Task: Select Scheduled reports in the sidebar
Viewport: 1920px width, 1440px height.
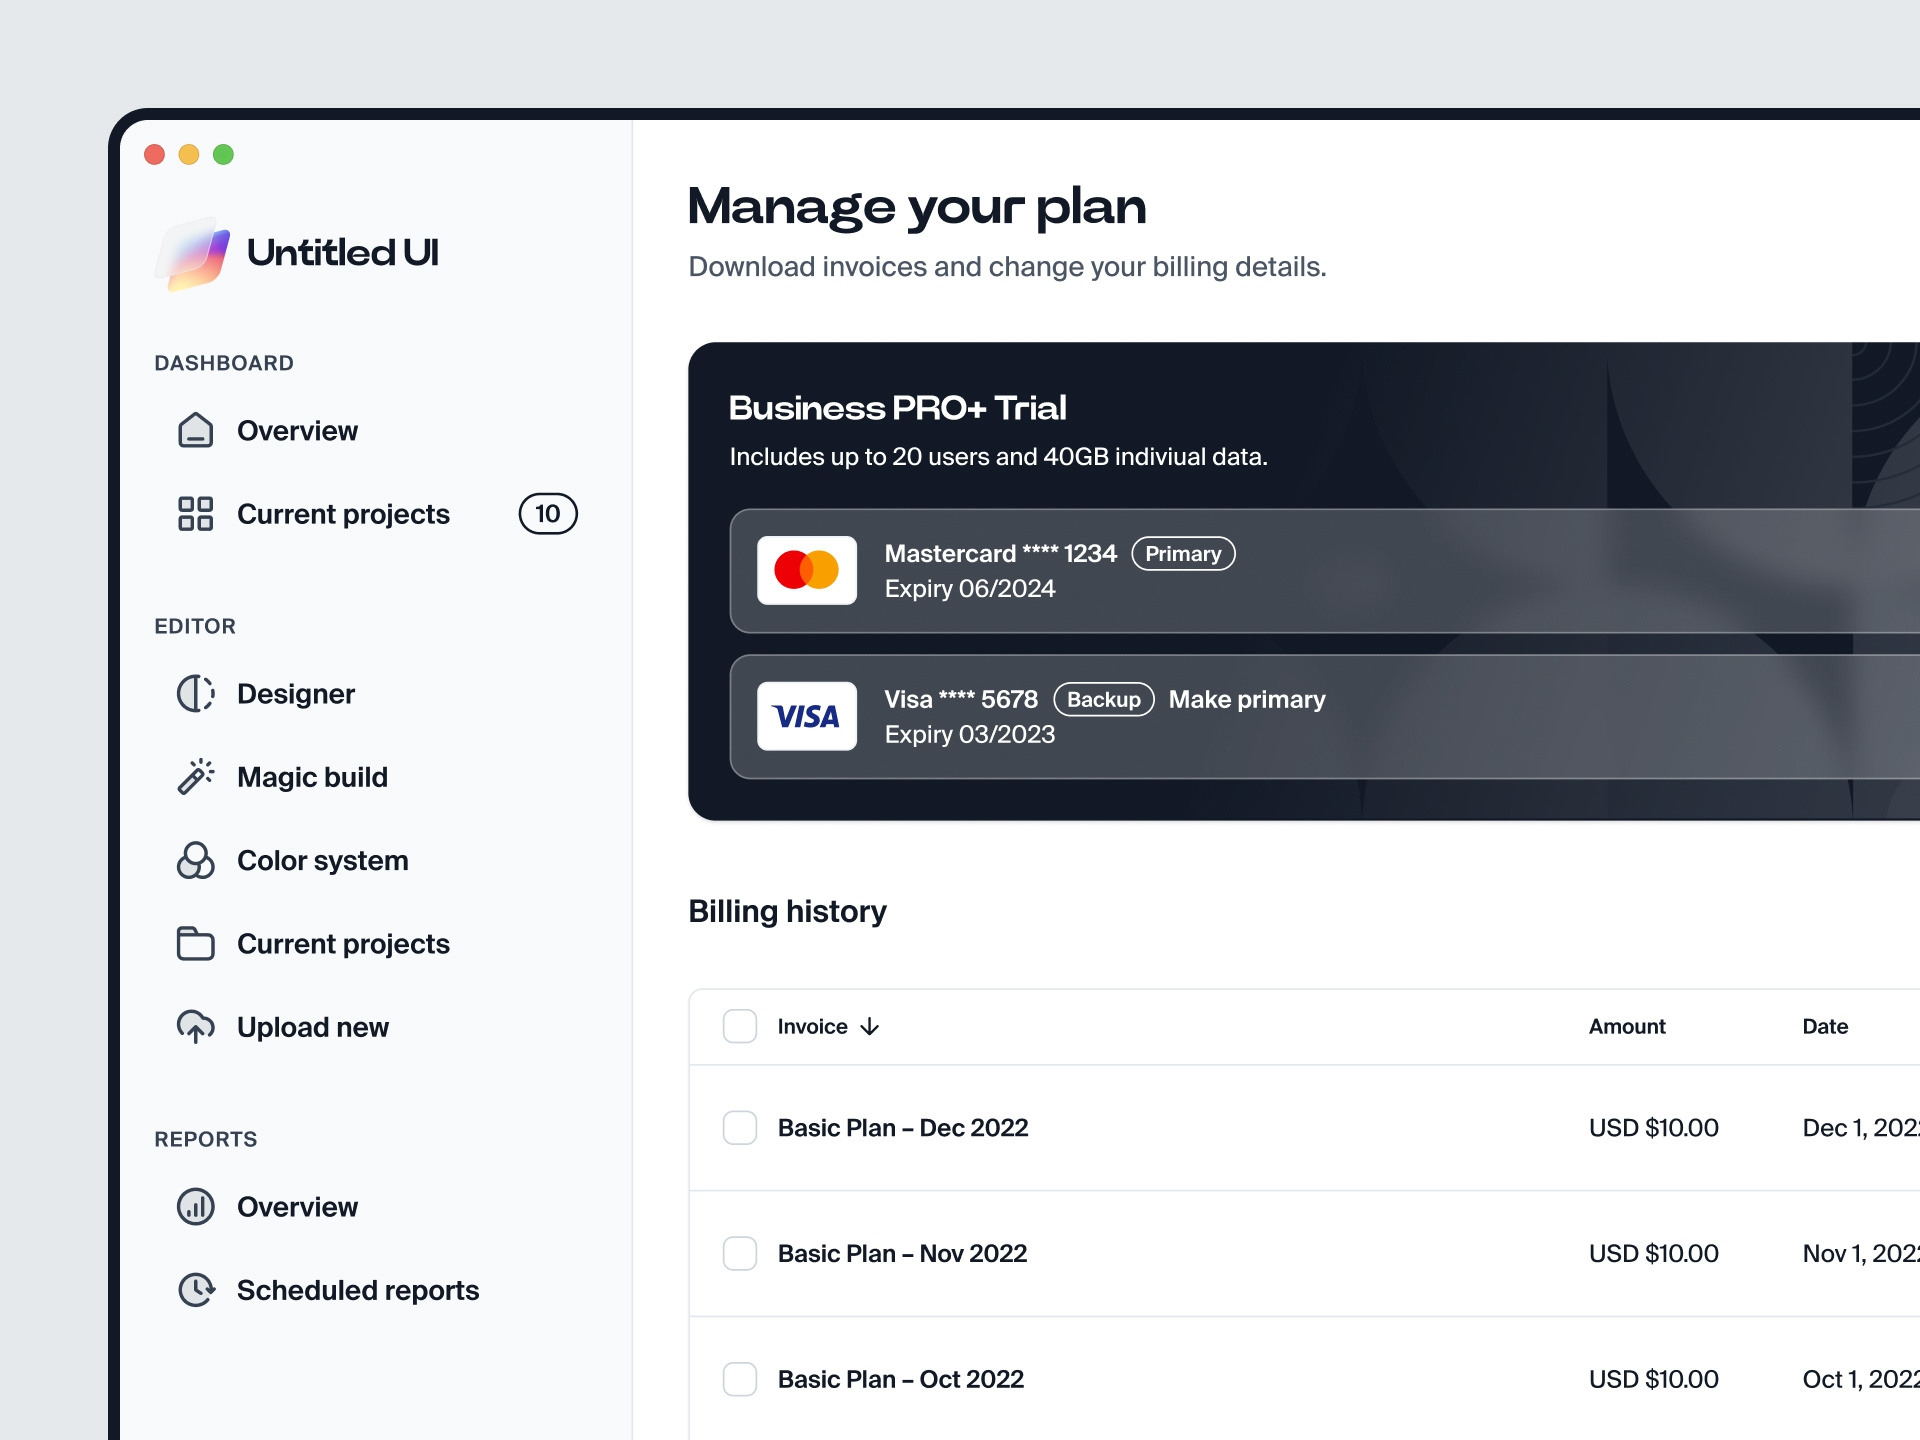Action: [x=358, y=1290]
